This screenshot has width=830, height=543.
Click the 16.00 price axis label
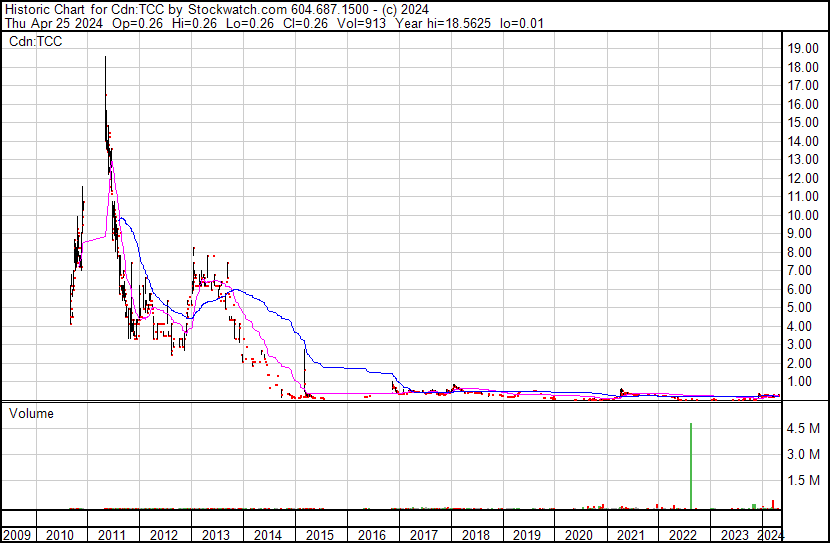point(803,104)
